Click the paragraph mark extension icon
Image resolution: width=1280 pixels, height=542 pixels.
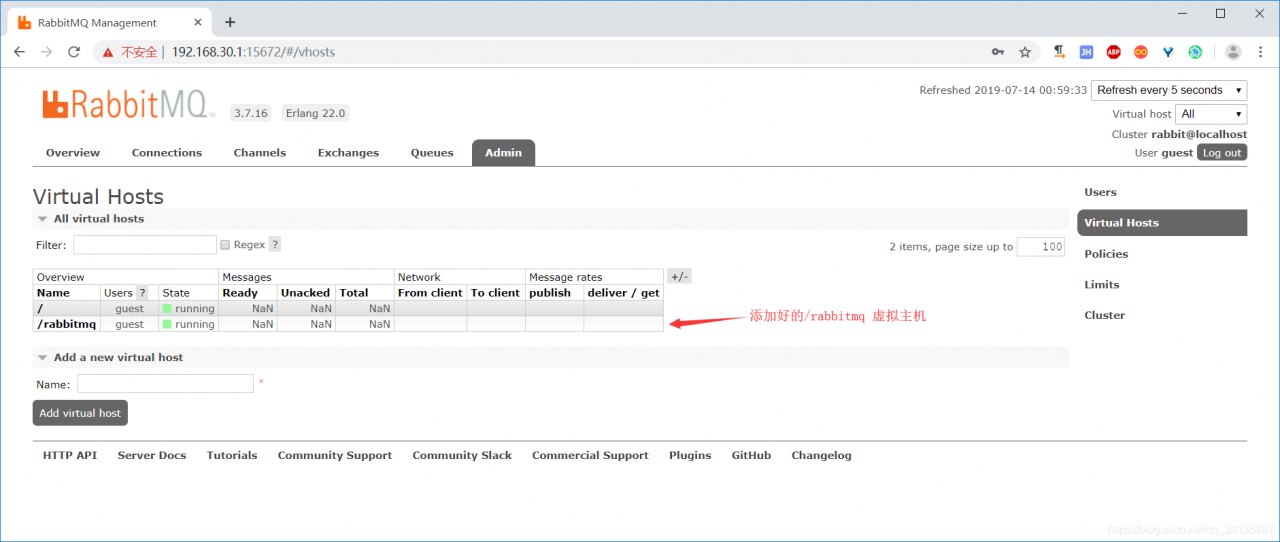1059,52
